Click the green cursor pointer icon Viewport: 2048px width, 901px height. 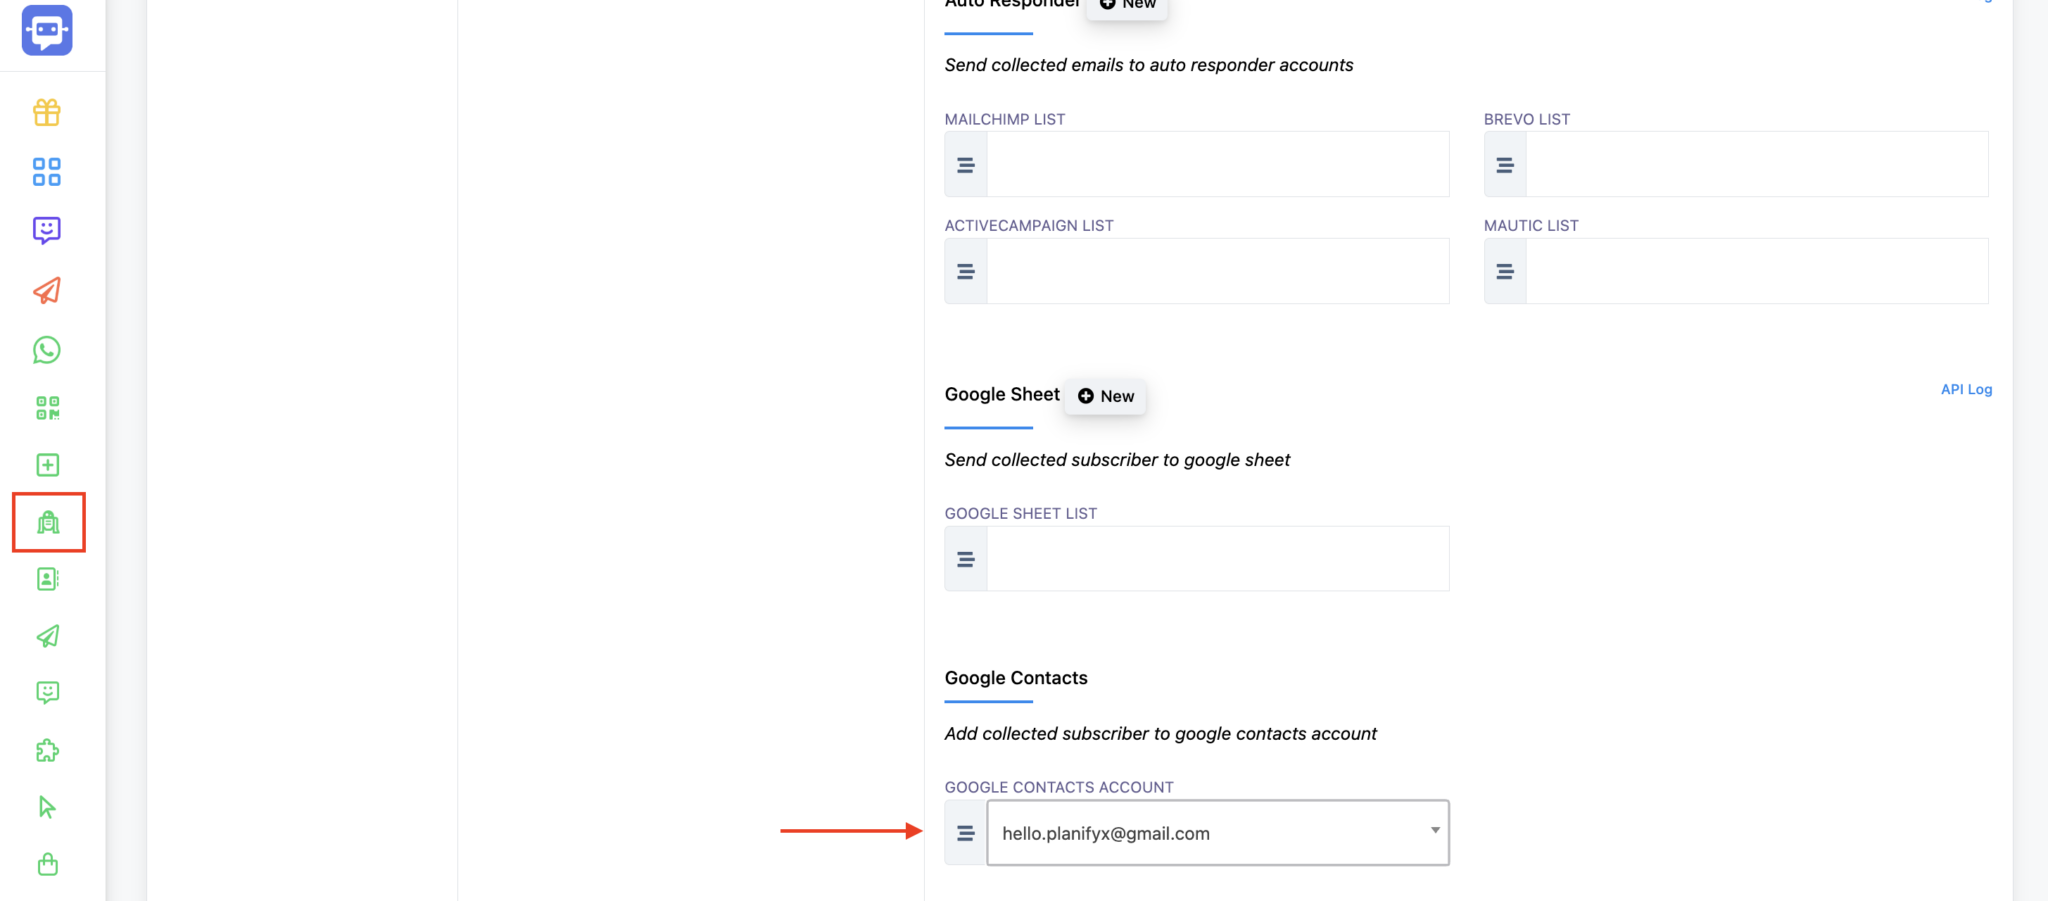[47, 807]
